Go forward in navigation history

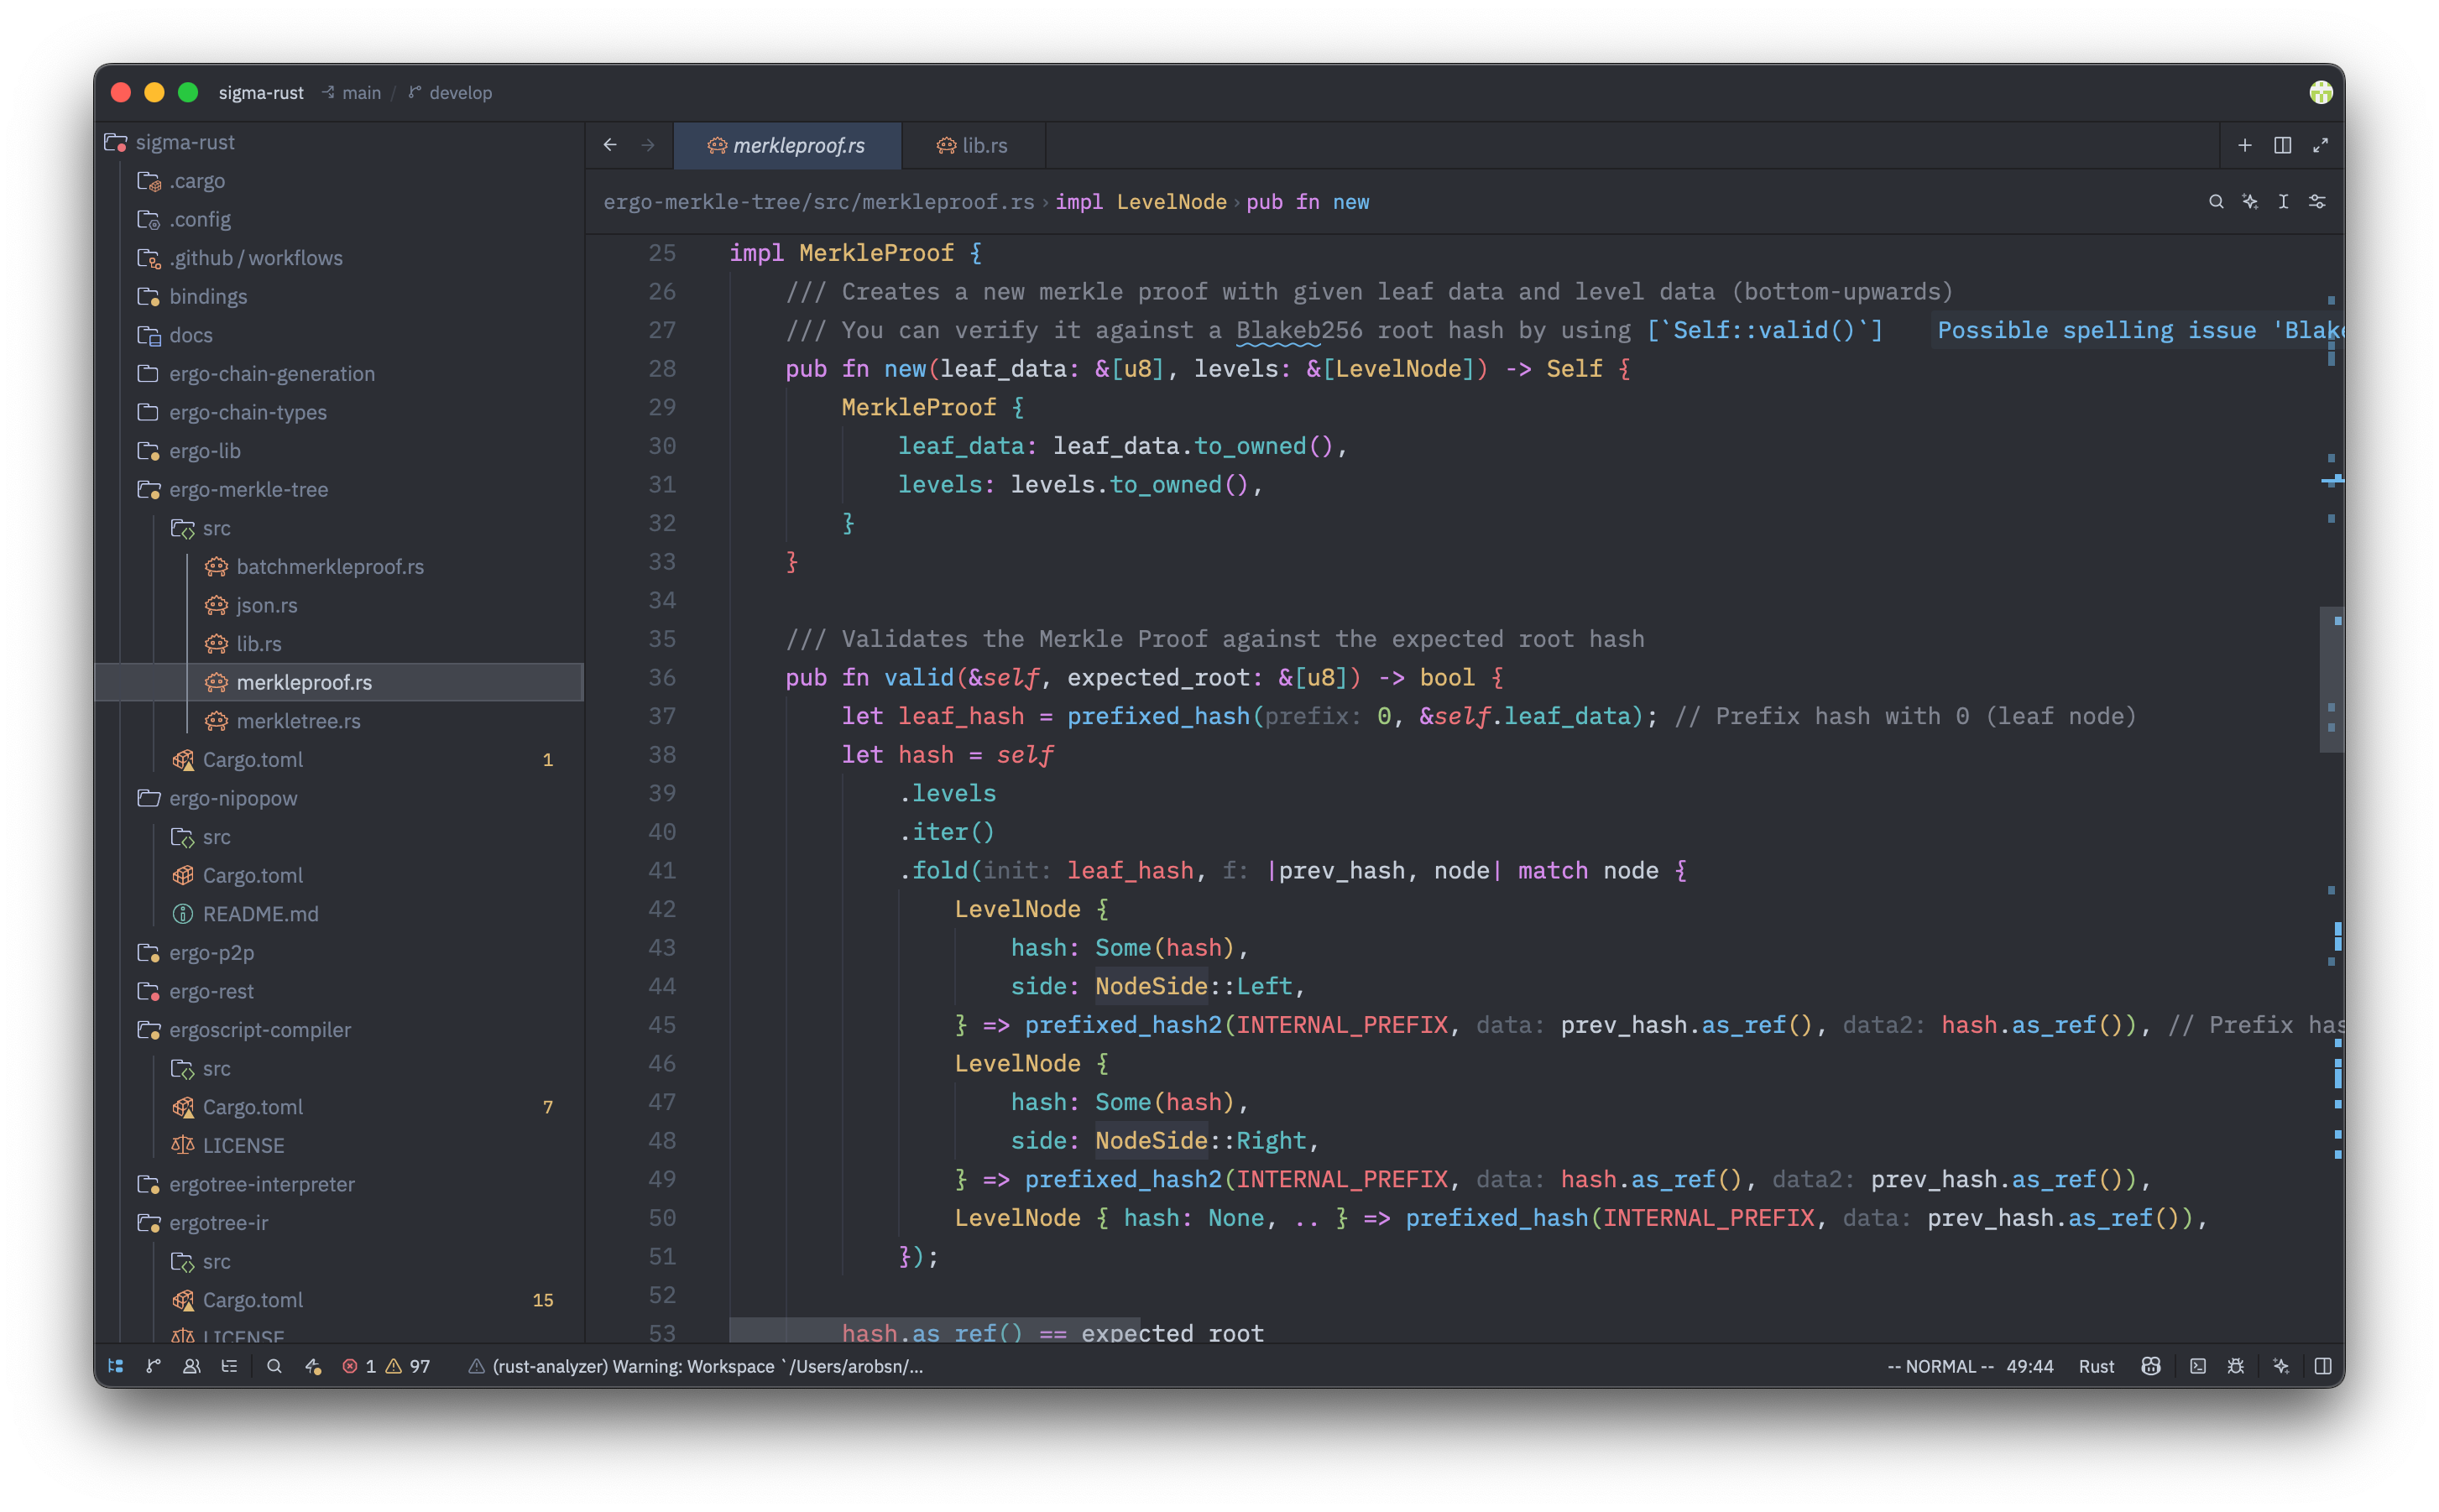click(648, 145)
